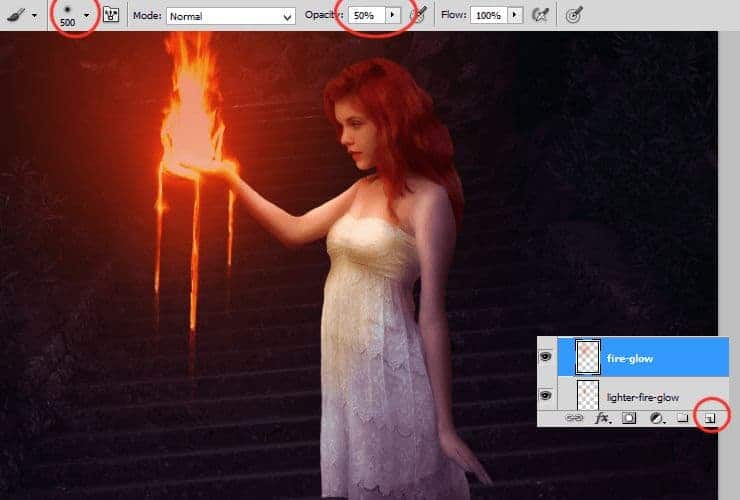Click tablet pressure for size icon
Viewport: 740px width, 500px height.
[574, 15]
